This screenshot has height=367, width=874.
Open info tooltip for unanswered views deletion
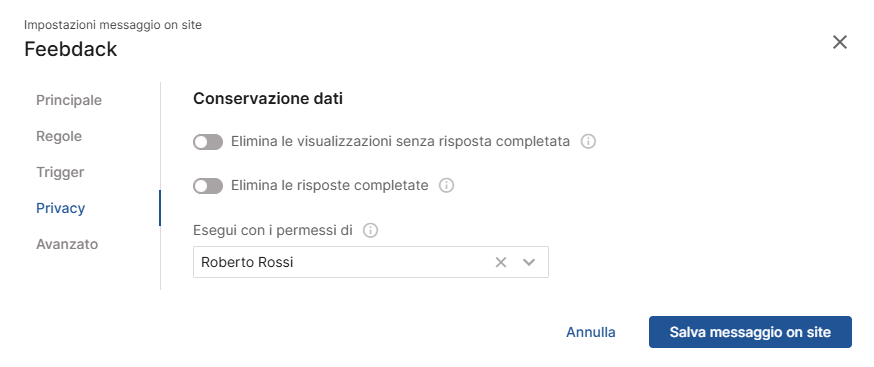tap(588, 142)
